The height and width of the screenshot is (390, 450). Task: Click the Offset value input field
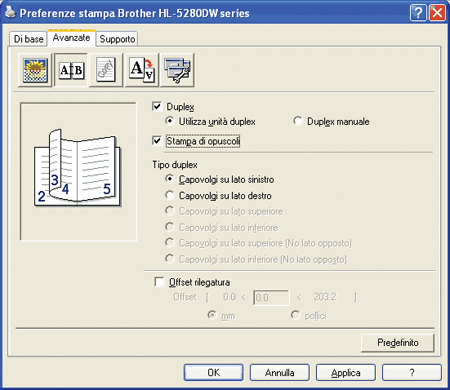[x=271, y=297]
